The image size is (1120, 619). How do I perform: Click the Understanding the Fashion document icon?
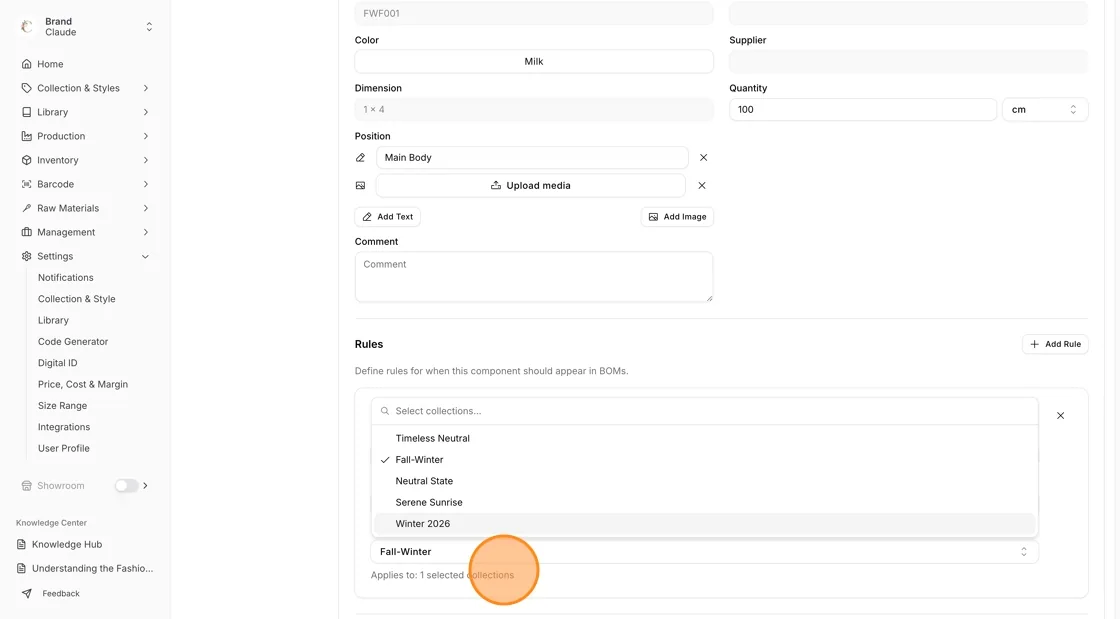click(x=21, y=568)
